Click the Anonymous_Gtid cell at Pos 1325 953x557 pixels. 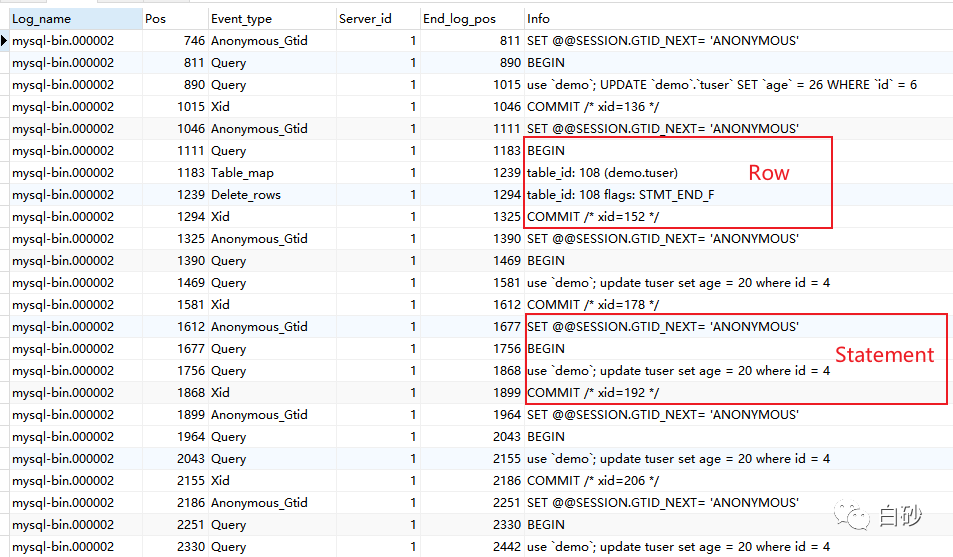pos(272,239)
